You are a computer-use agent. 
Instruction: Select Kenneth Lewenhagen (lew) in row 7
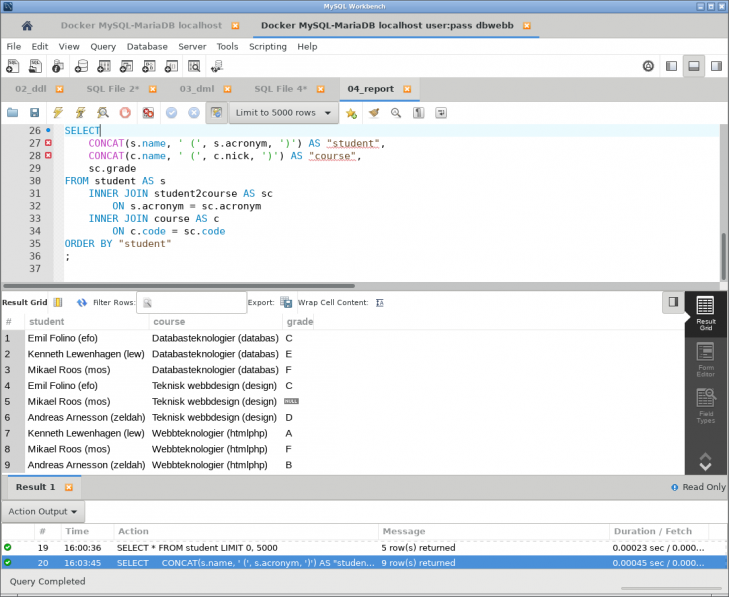pos(86,433)
